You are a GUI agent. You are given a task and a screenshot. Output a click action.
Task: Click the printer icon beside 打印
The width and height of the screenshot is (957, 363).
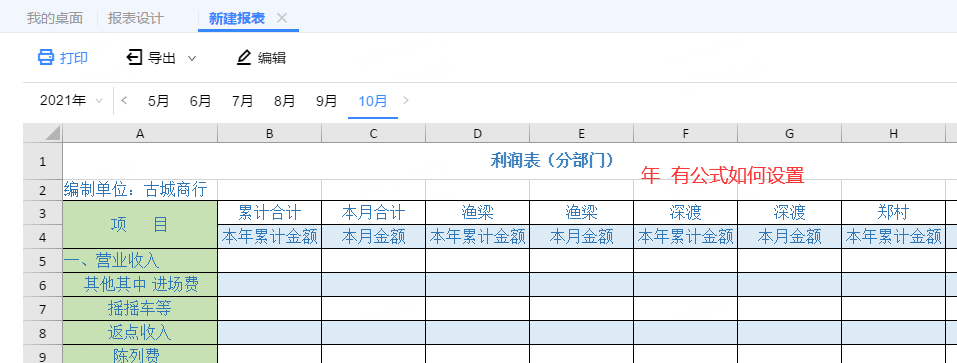click(x=46, y=58)
